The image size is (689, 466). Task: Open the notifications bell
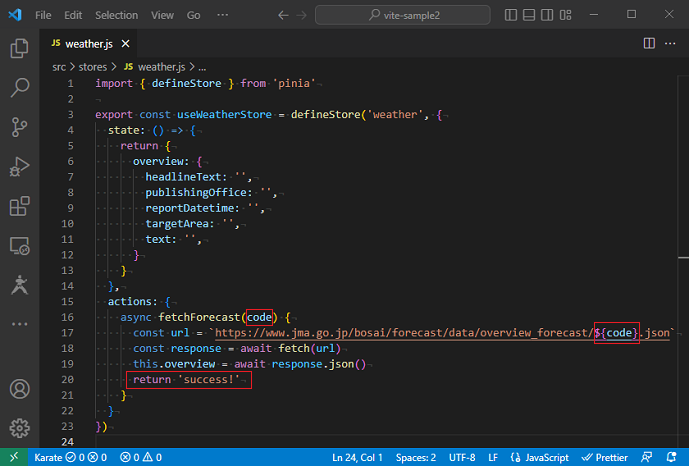tap(671, 457)
